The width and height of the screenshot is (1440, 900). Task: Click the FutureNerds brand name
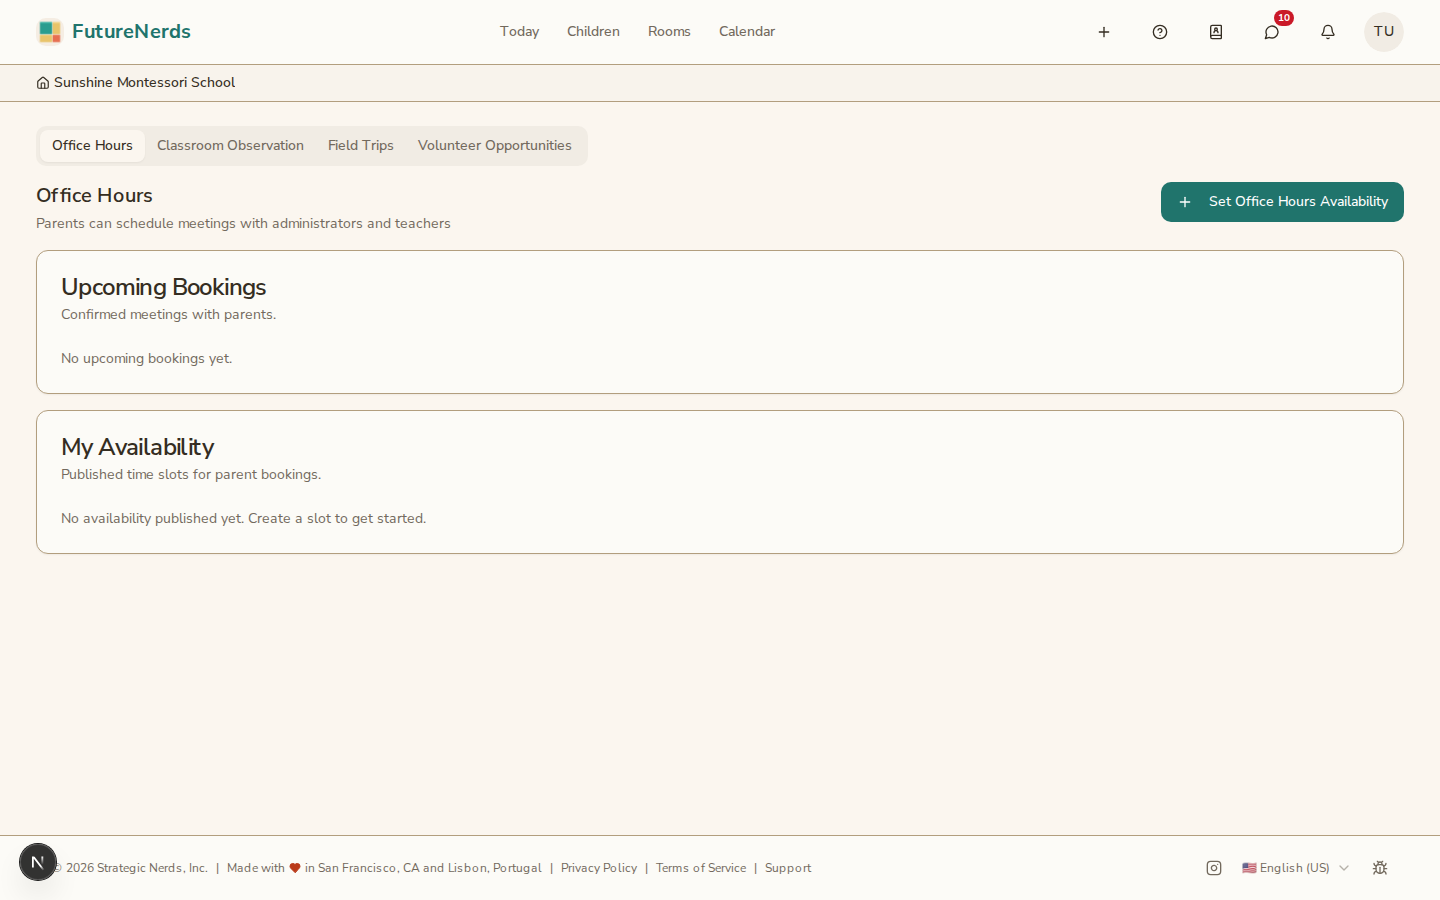(x=131, y=32)
